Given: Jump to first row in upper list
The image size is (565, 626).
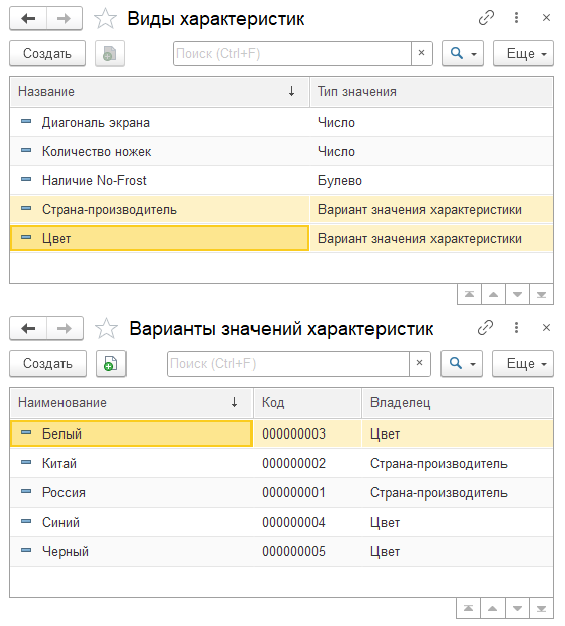Looking at the screenshot, I should (x=470, y=295).
